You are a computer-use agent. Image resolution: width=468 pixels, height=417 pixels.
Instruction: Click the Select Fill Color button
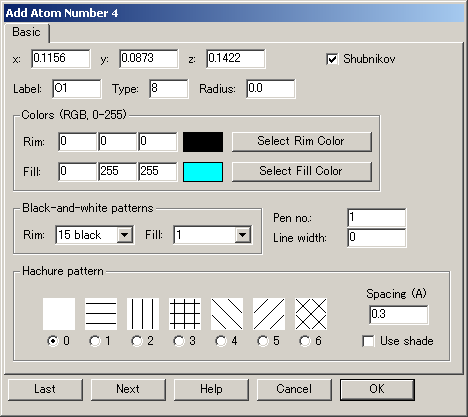(302, 171)
